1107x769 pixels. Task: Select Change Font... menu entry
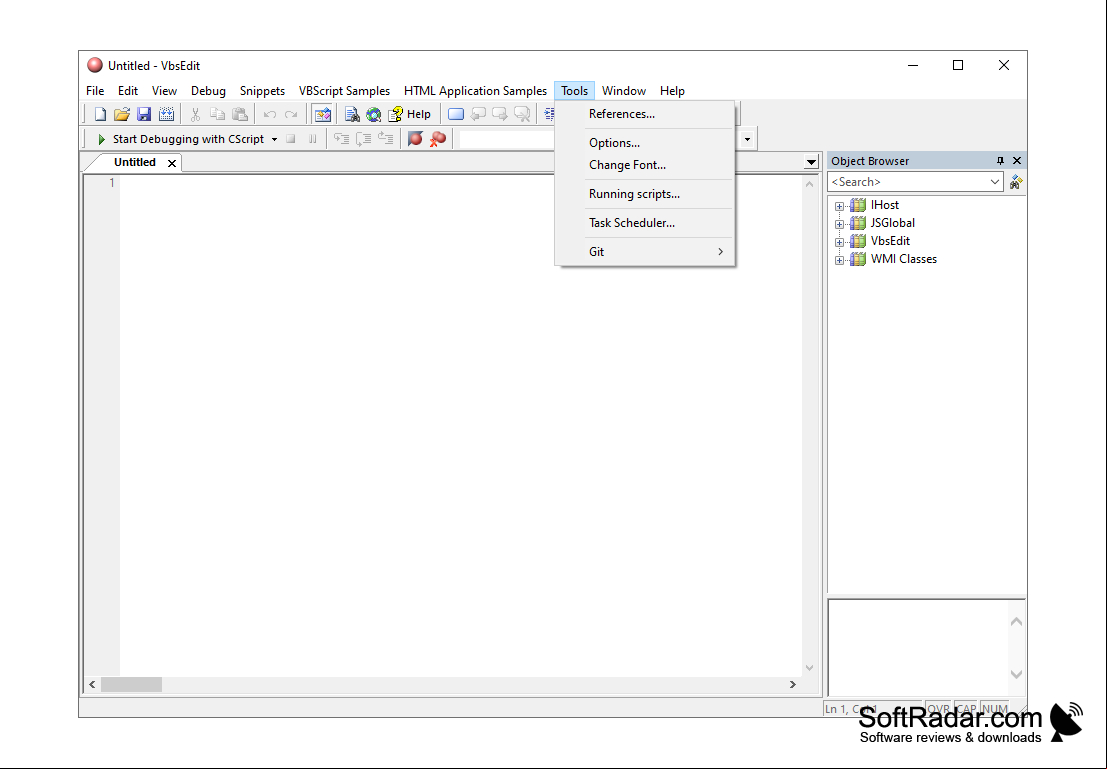tap(645, 165)
